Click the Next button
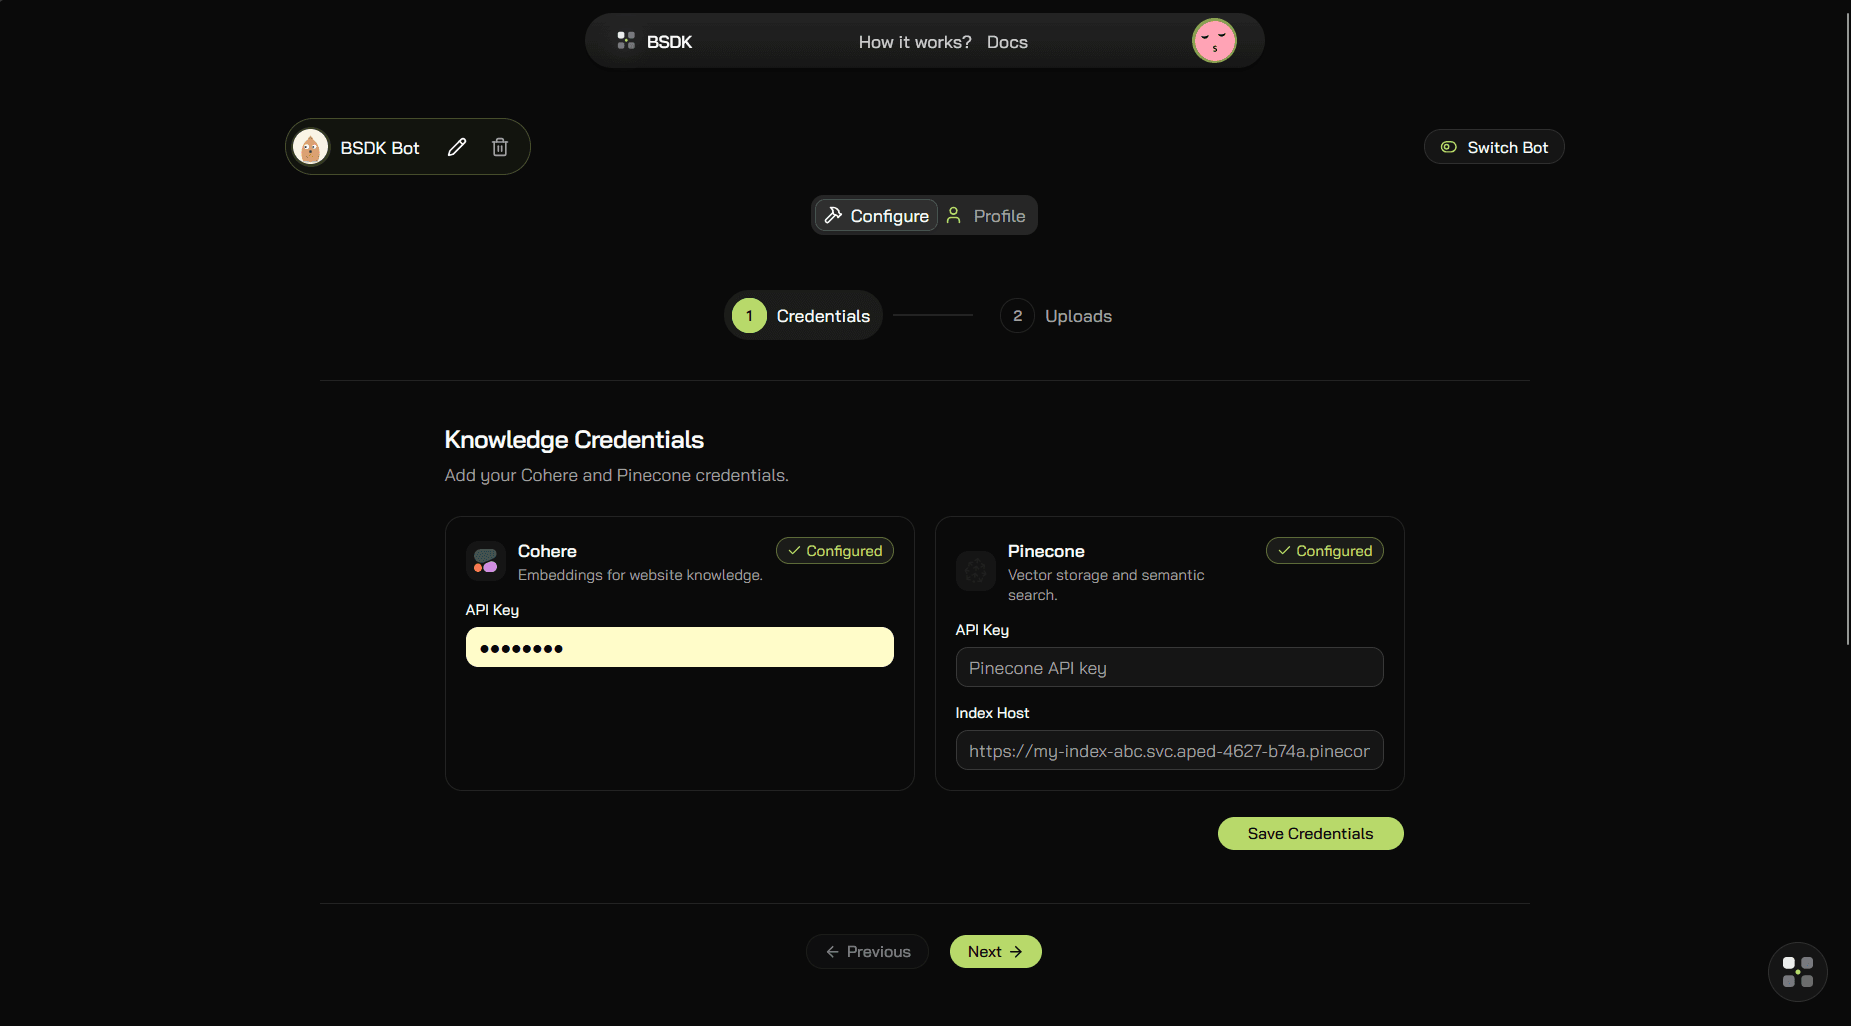This screenshot has height=1026, width=1851. pyautogui.click(x=996, y=952)
